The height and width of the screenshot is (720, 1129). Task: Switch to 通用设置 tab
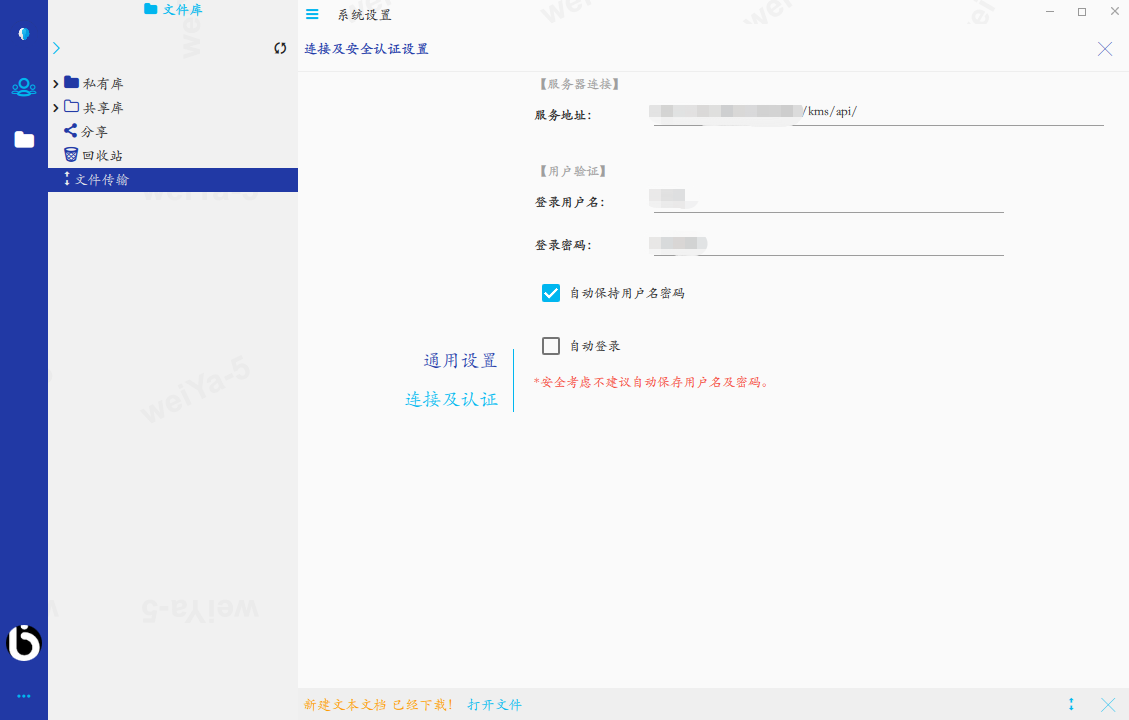tap(460, 361)
